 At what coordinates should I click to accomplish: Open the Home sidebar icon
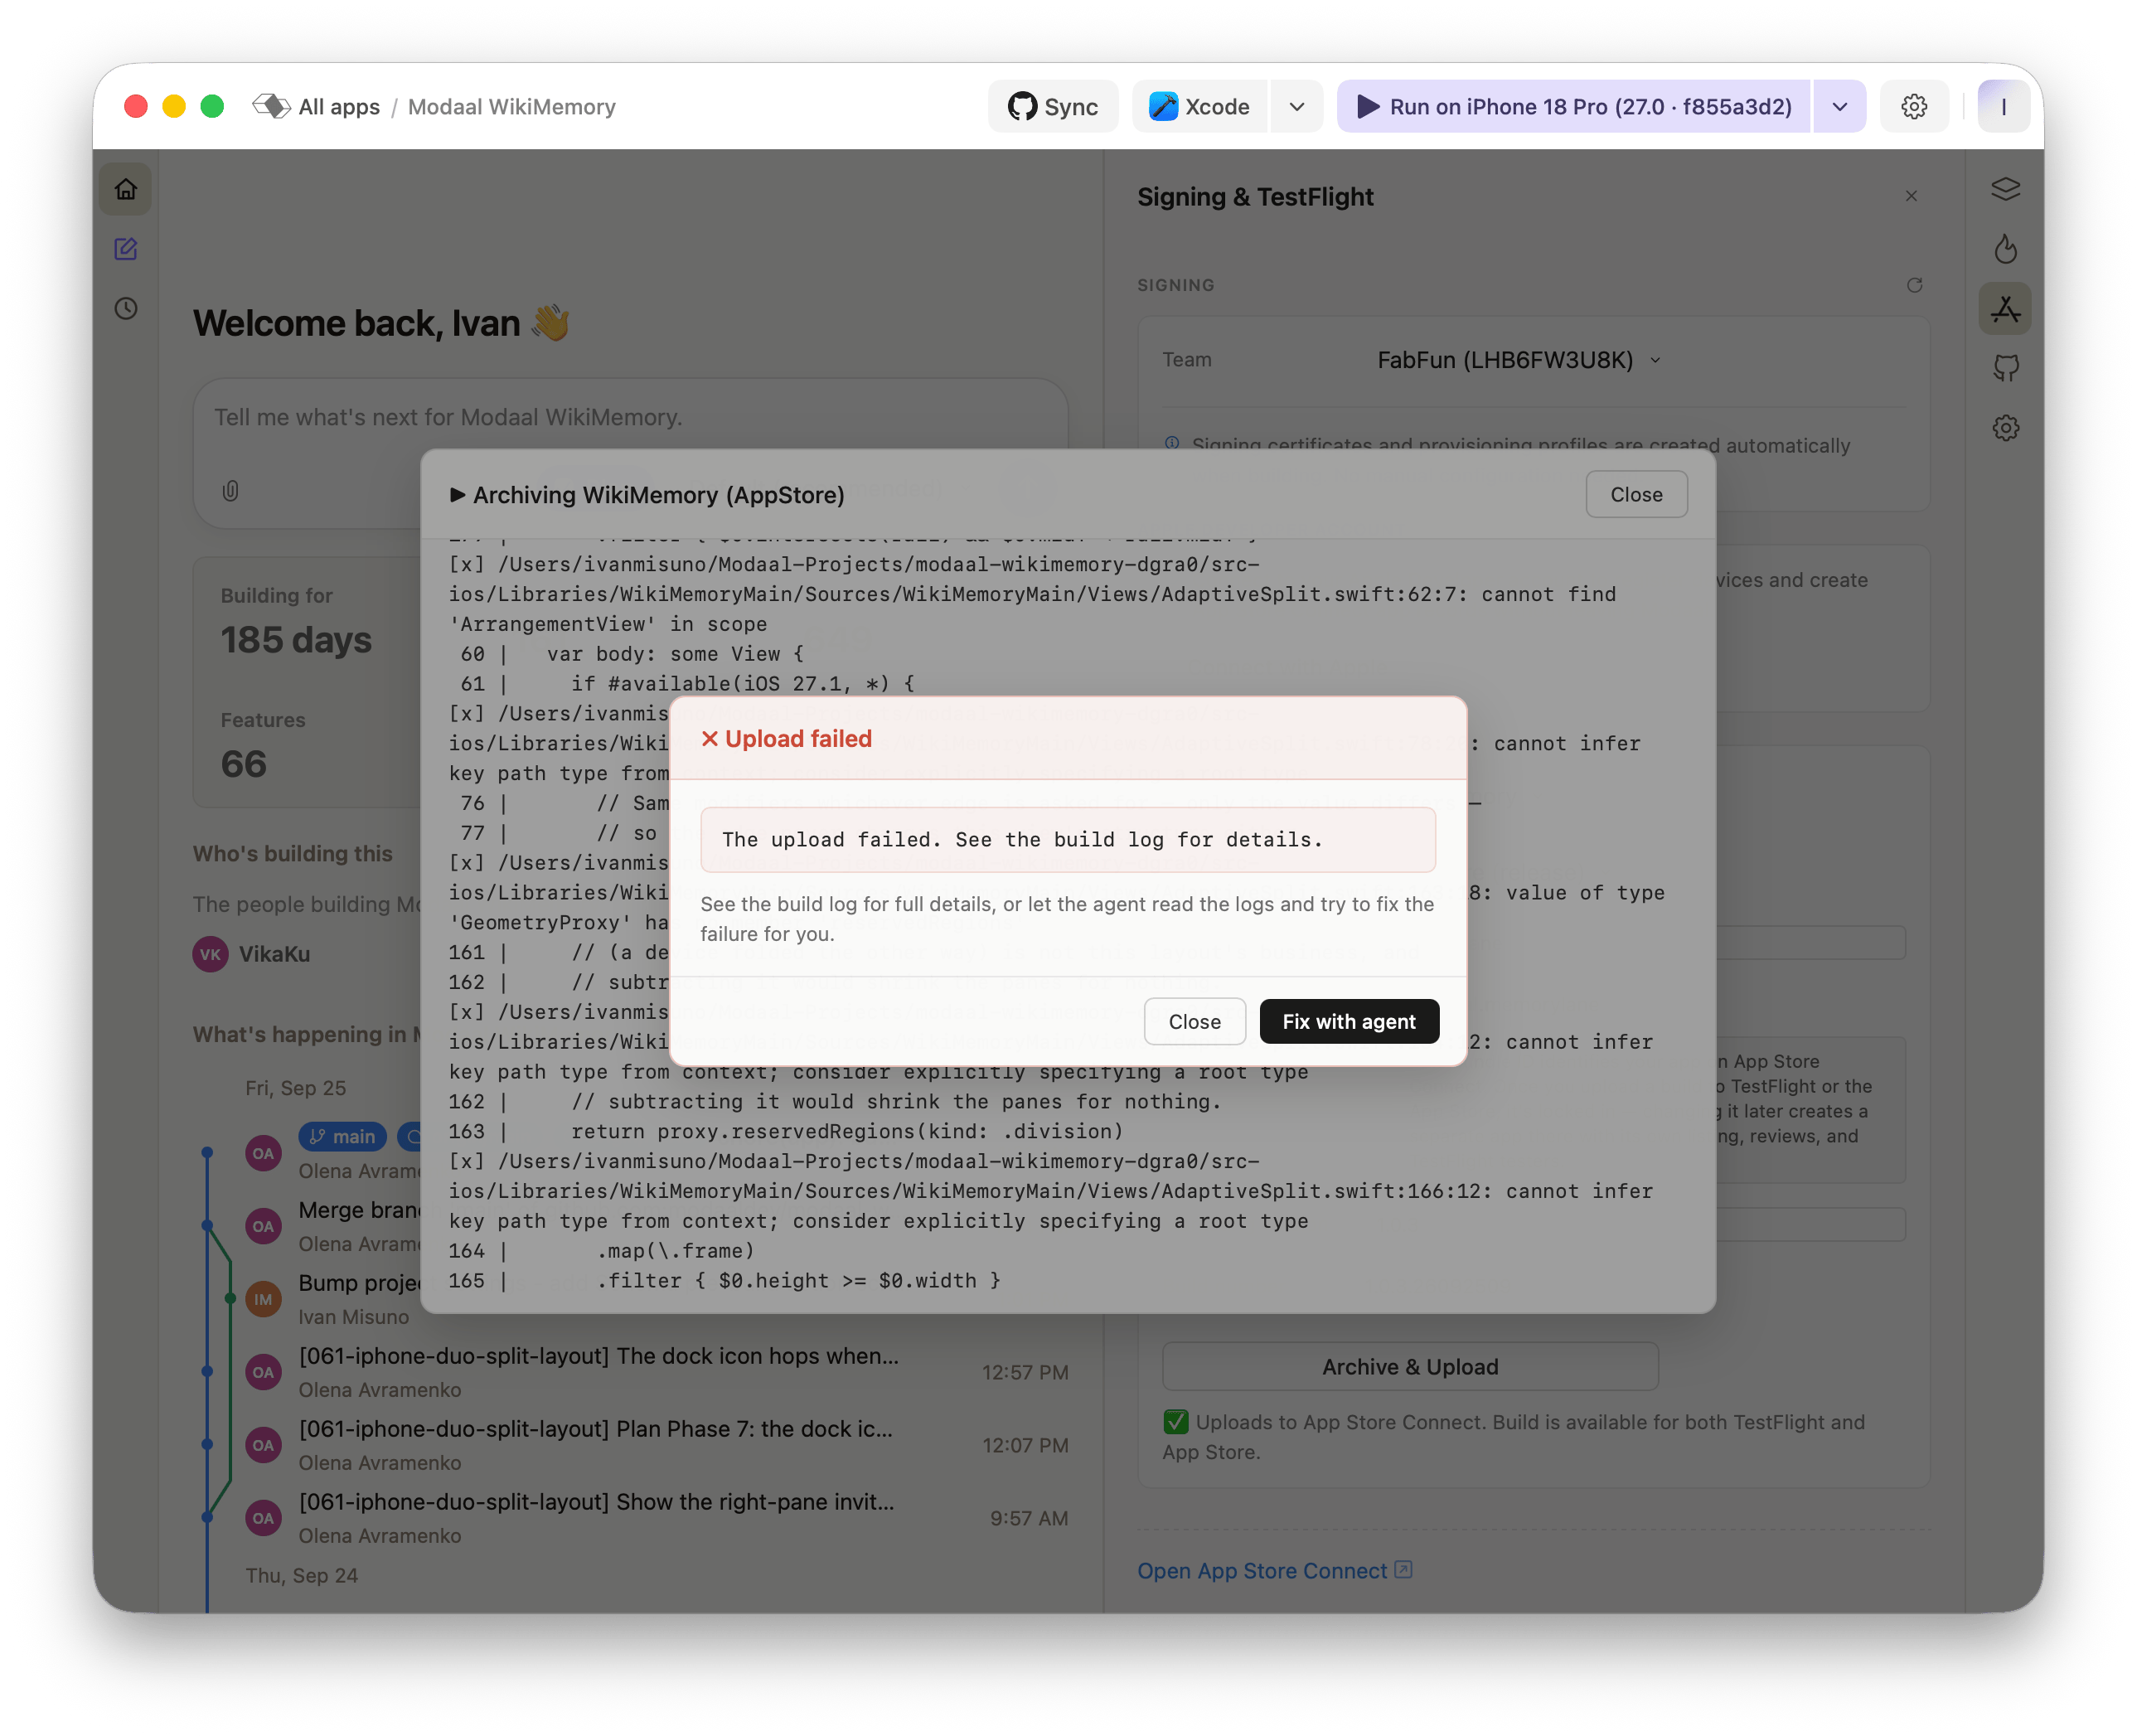125,189
